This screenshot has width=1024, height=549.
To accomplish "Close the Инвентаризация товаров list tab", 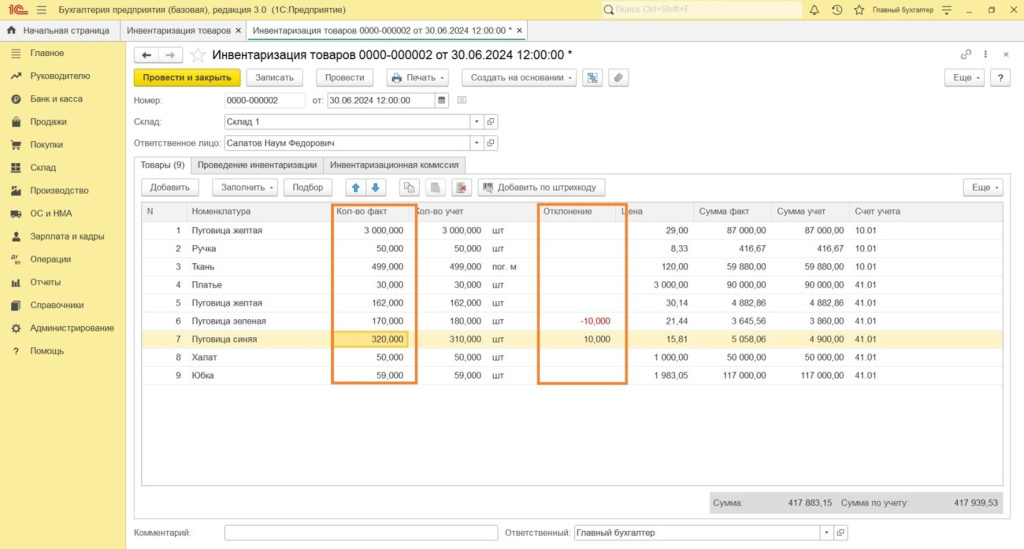I will pyautogui.click(x=238, y=31).
